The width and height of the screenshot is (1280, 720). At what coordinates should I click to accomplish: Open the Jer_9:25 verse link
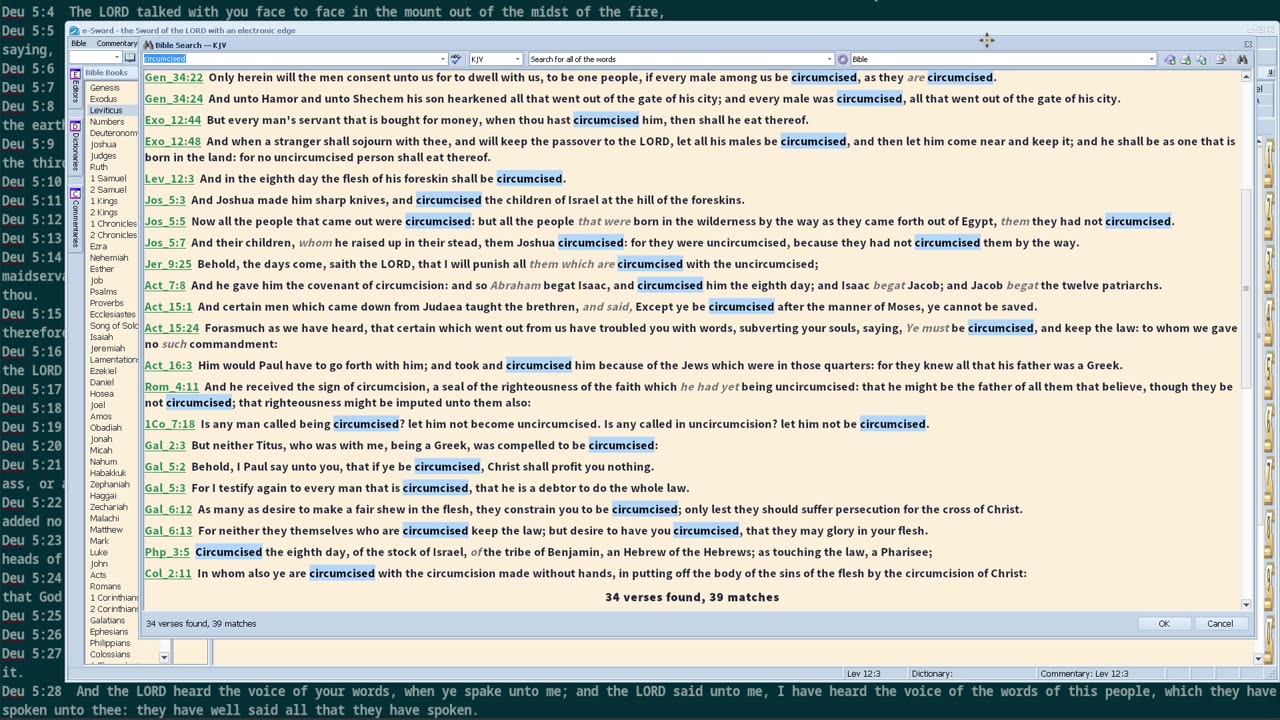tap(168, 264)
